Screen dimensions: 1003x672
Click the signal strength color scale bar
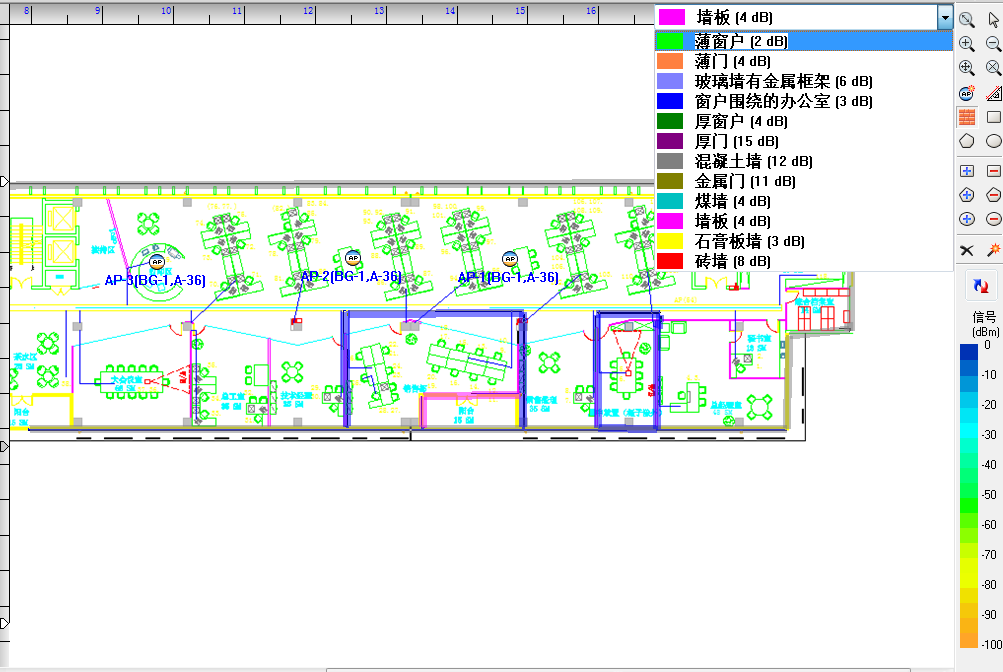[968, 495]
